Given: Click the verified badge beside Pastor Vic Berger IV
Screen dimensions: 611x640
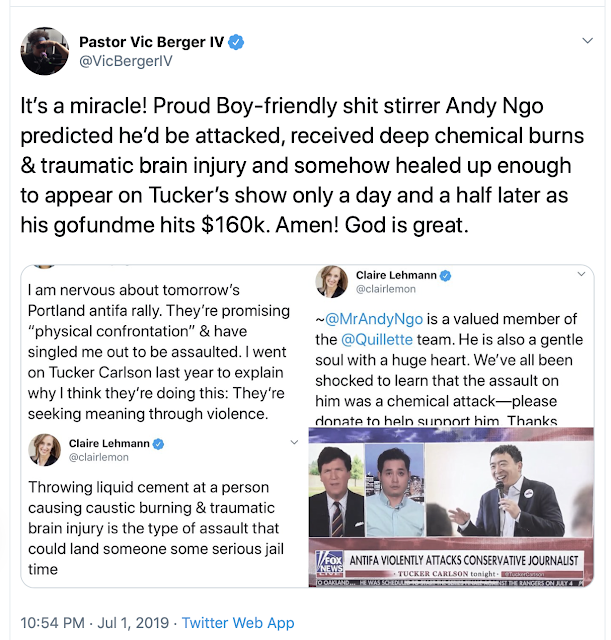Looking at the screenshot, I should pyautogui.click(x=237, y=42).
